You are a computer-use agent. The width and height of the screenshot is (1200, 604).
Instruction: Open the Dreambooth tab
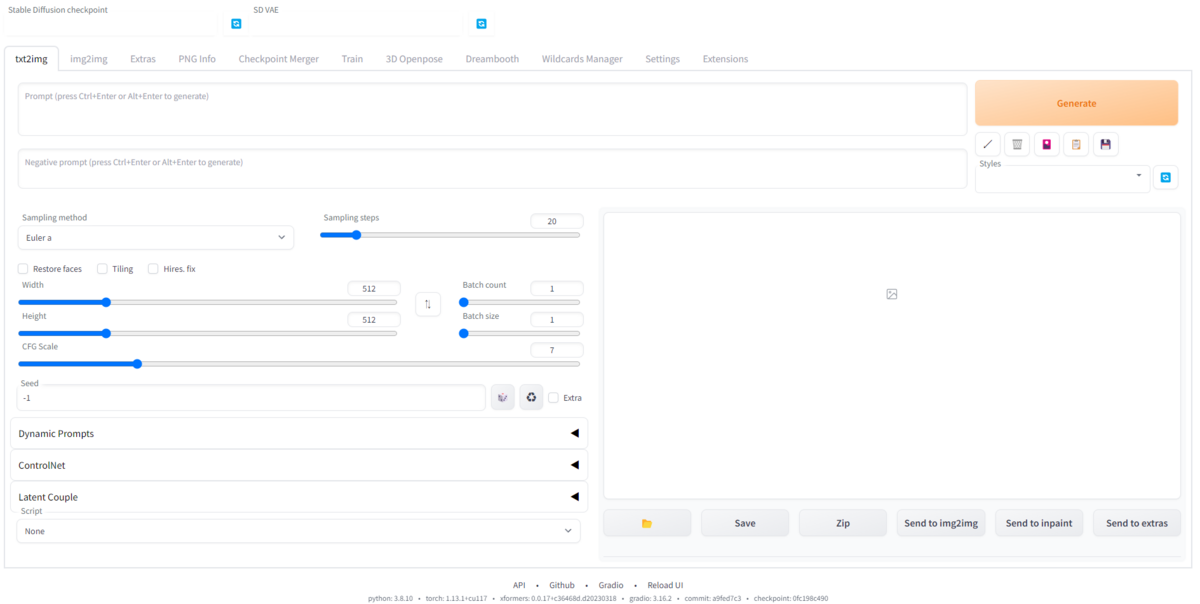(492, 59)
